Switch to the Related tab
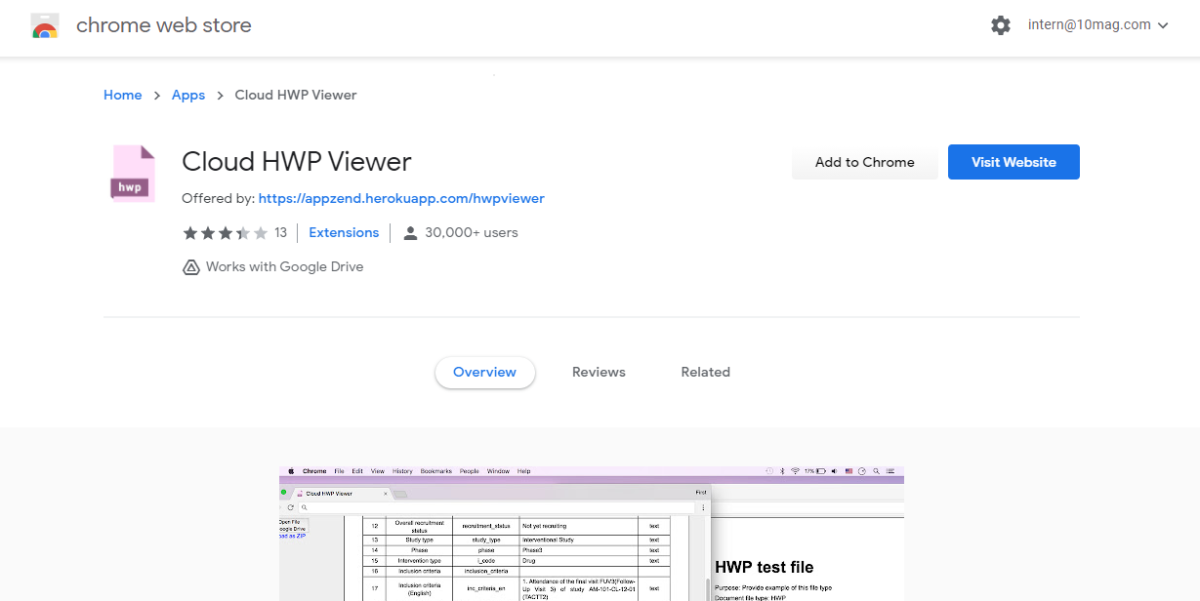The height and width of the screenshot is (601, 1200). click(706, 372)
